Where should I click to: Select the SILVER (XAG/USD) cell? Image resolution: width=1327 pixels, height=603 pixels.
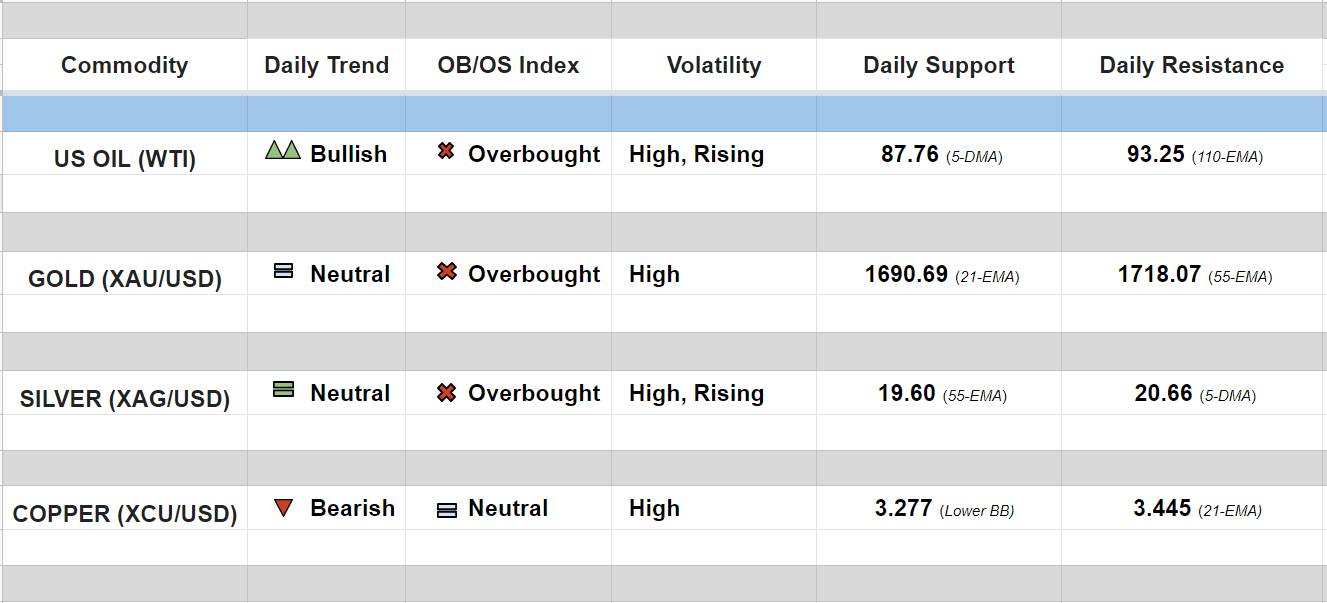tap(125, 398)
